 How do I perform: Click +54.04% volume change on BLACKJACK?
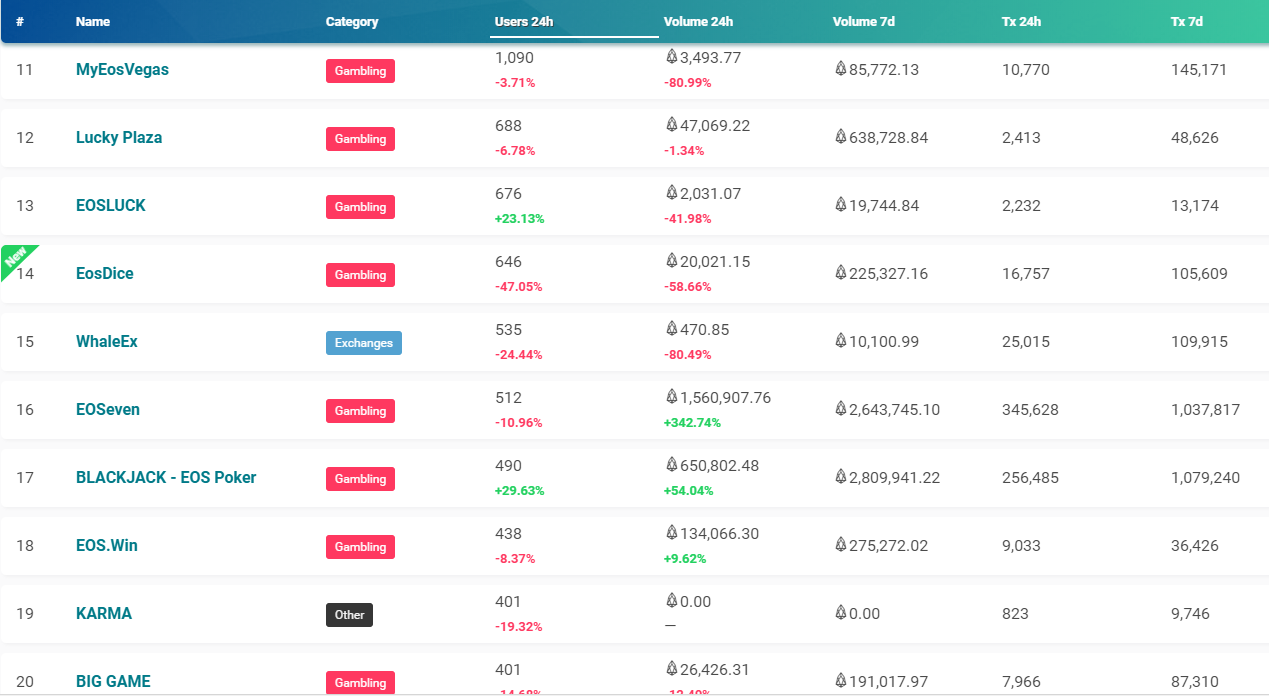tap(688, 491)
